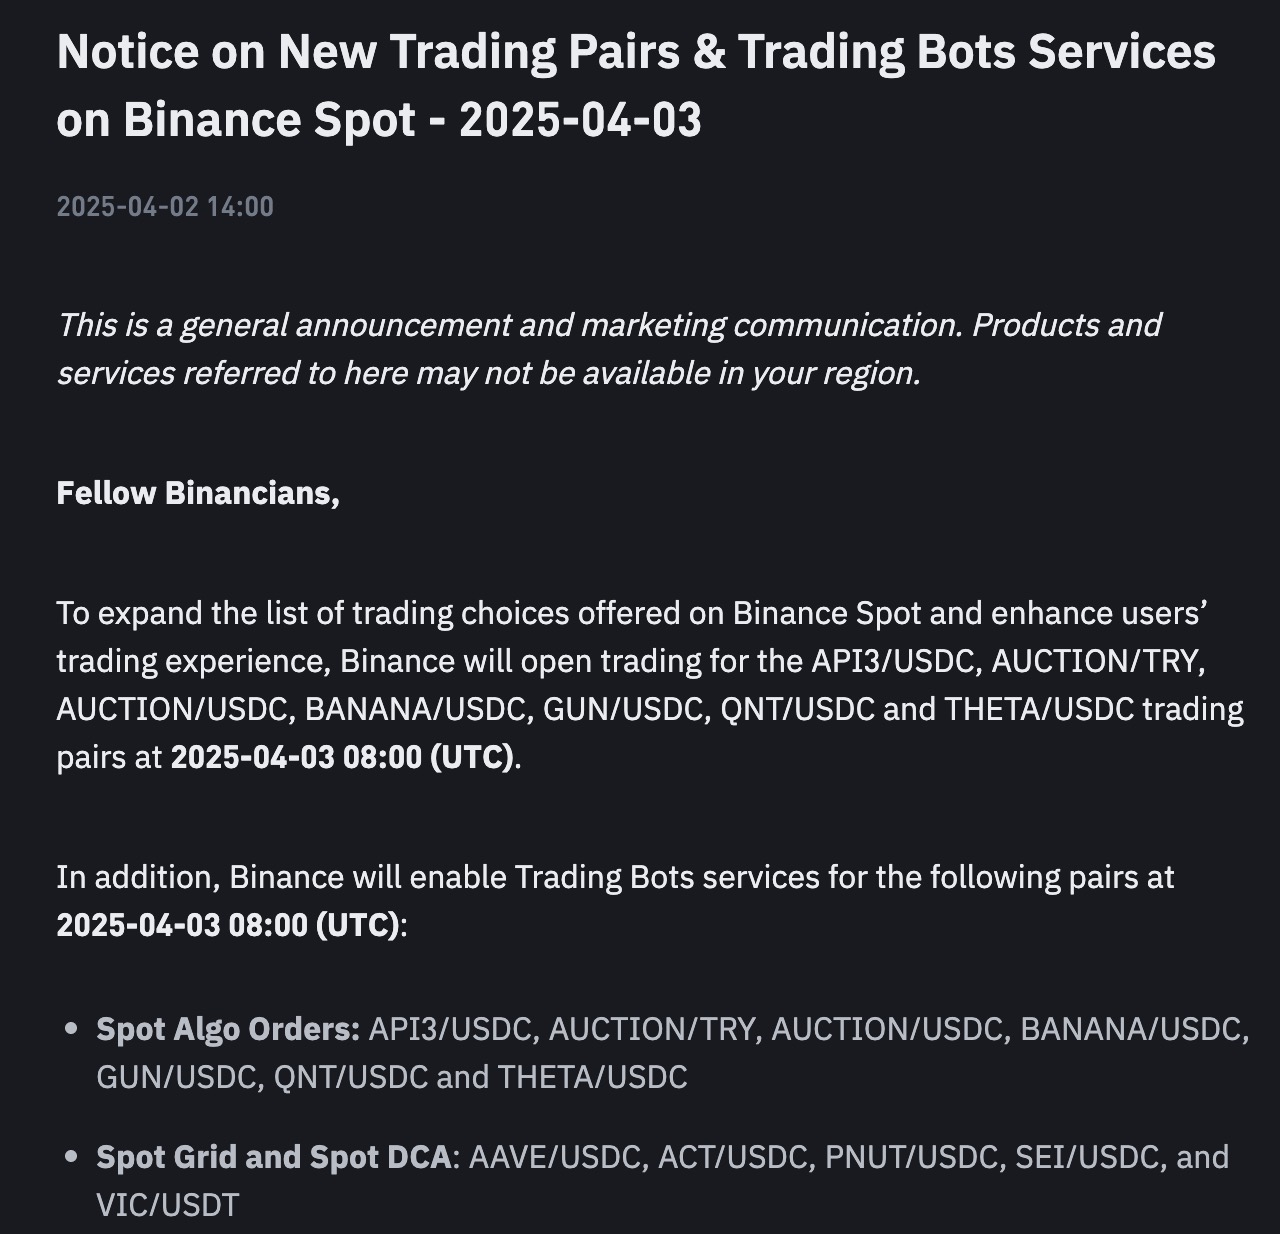The image size is (1280, 1234).
Task: Click the bullet dot beside Spot Algo Orders
Action: pyautogui.click(x=70, y=1028)
